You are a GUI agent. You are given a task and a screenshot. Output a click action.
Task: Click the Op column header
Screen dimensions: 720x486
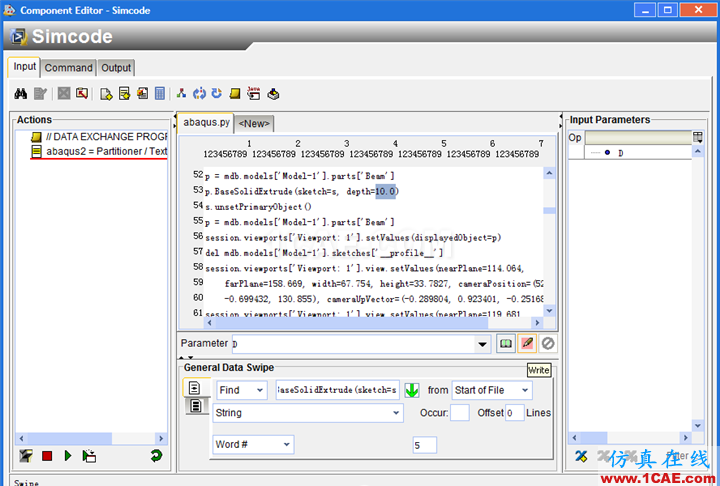click(575, 137)
